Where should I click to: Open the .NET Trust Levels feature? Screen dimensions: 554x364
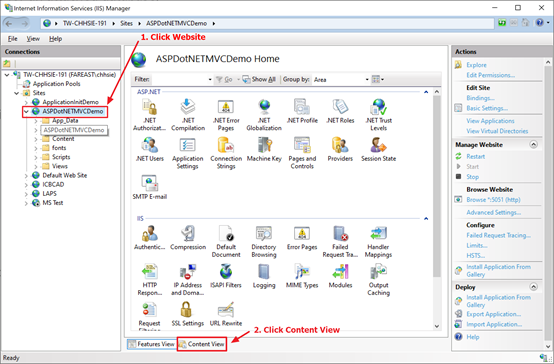point(378,115)
